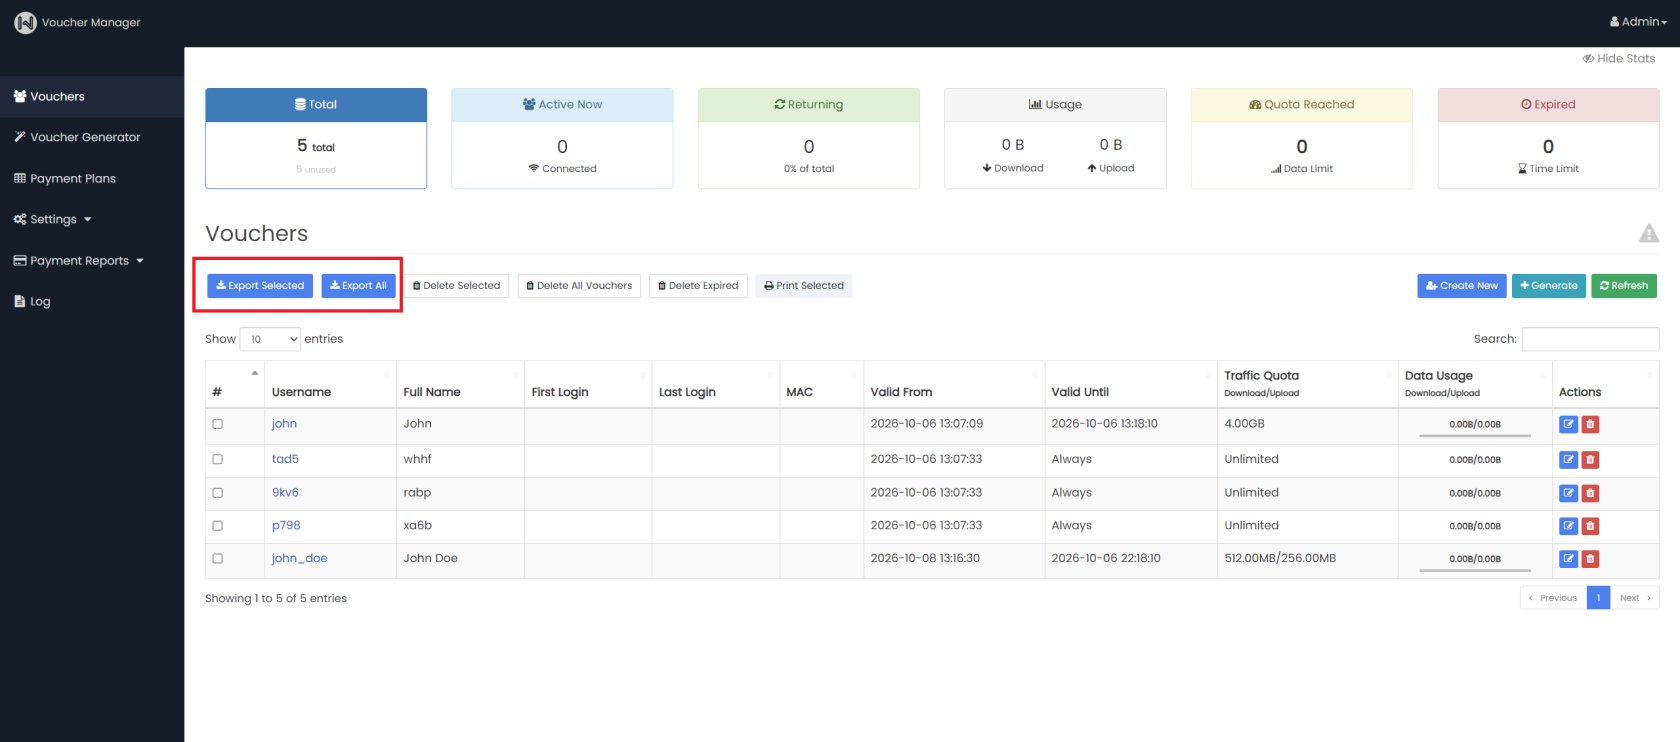Hide the stats panel
The width and height of the screenshot is (1680, 742).
1618,59
